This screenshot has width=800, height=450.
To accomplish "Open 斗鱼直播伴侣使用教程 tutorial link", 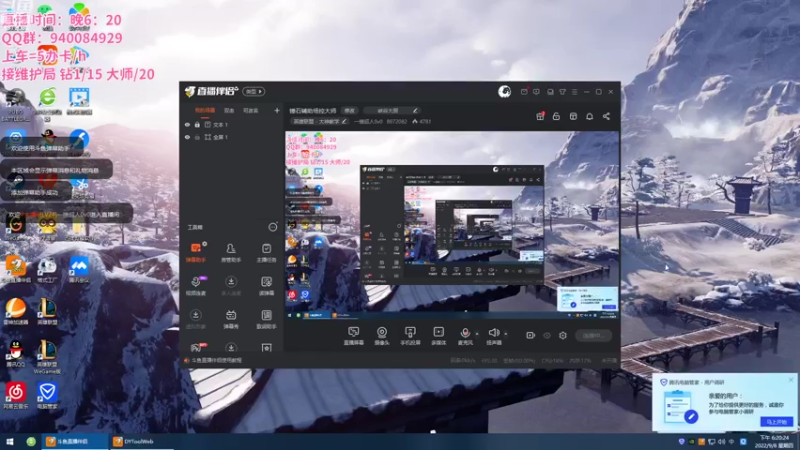I will point(216,360).
